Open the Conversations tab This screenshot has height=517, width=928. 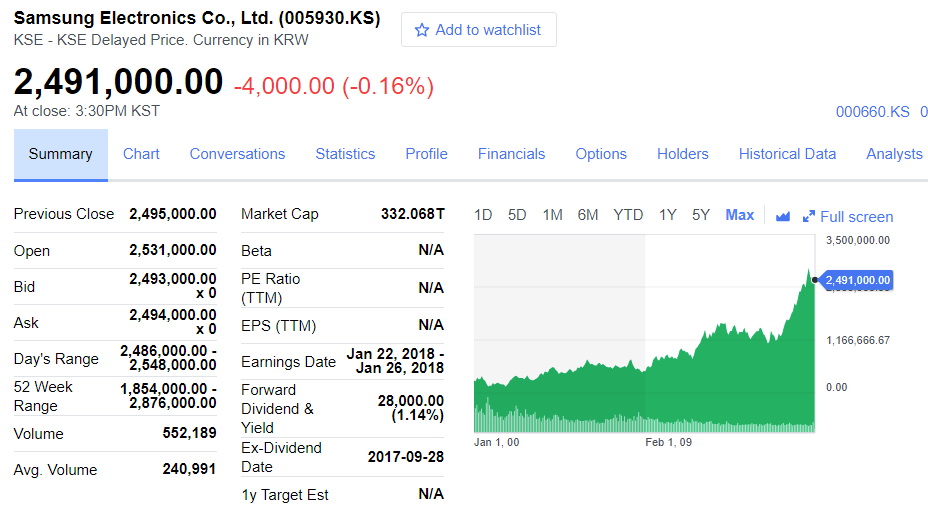click(237, 154)
